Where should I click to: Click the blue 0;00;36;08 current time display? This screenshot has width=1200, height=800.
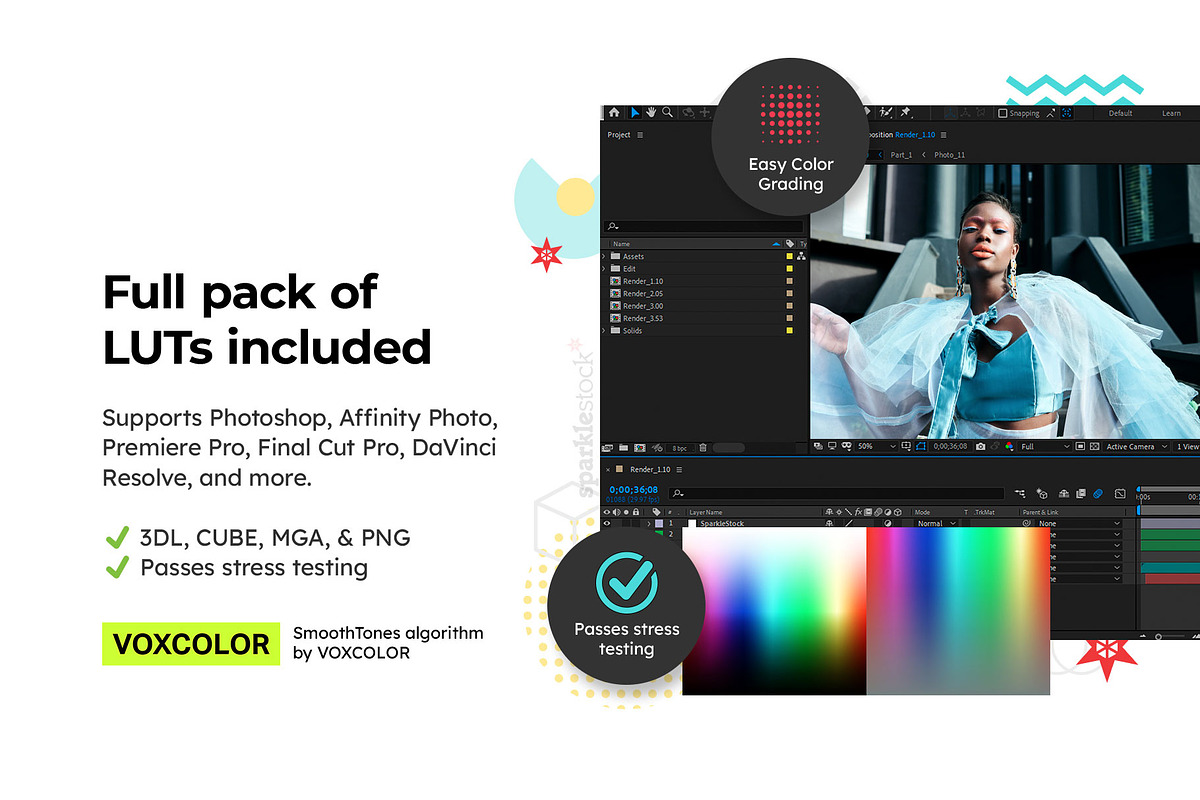point(634,489)
